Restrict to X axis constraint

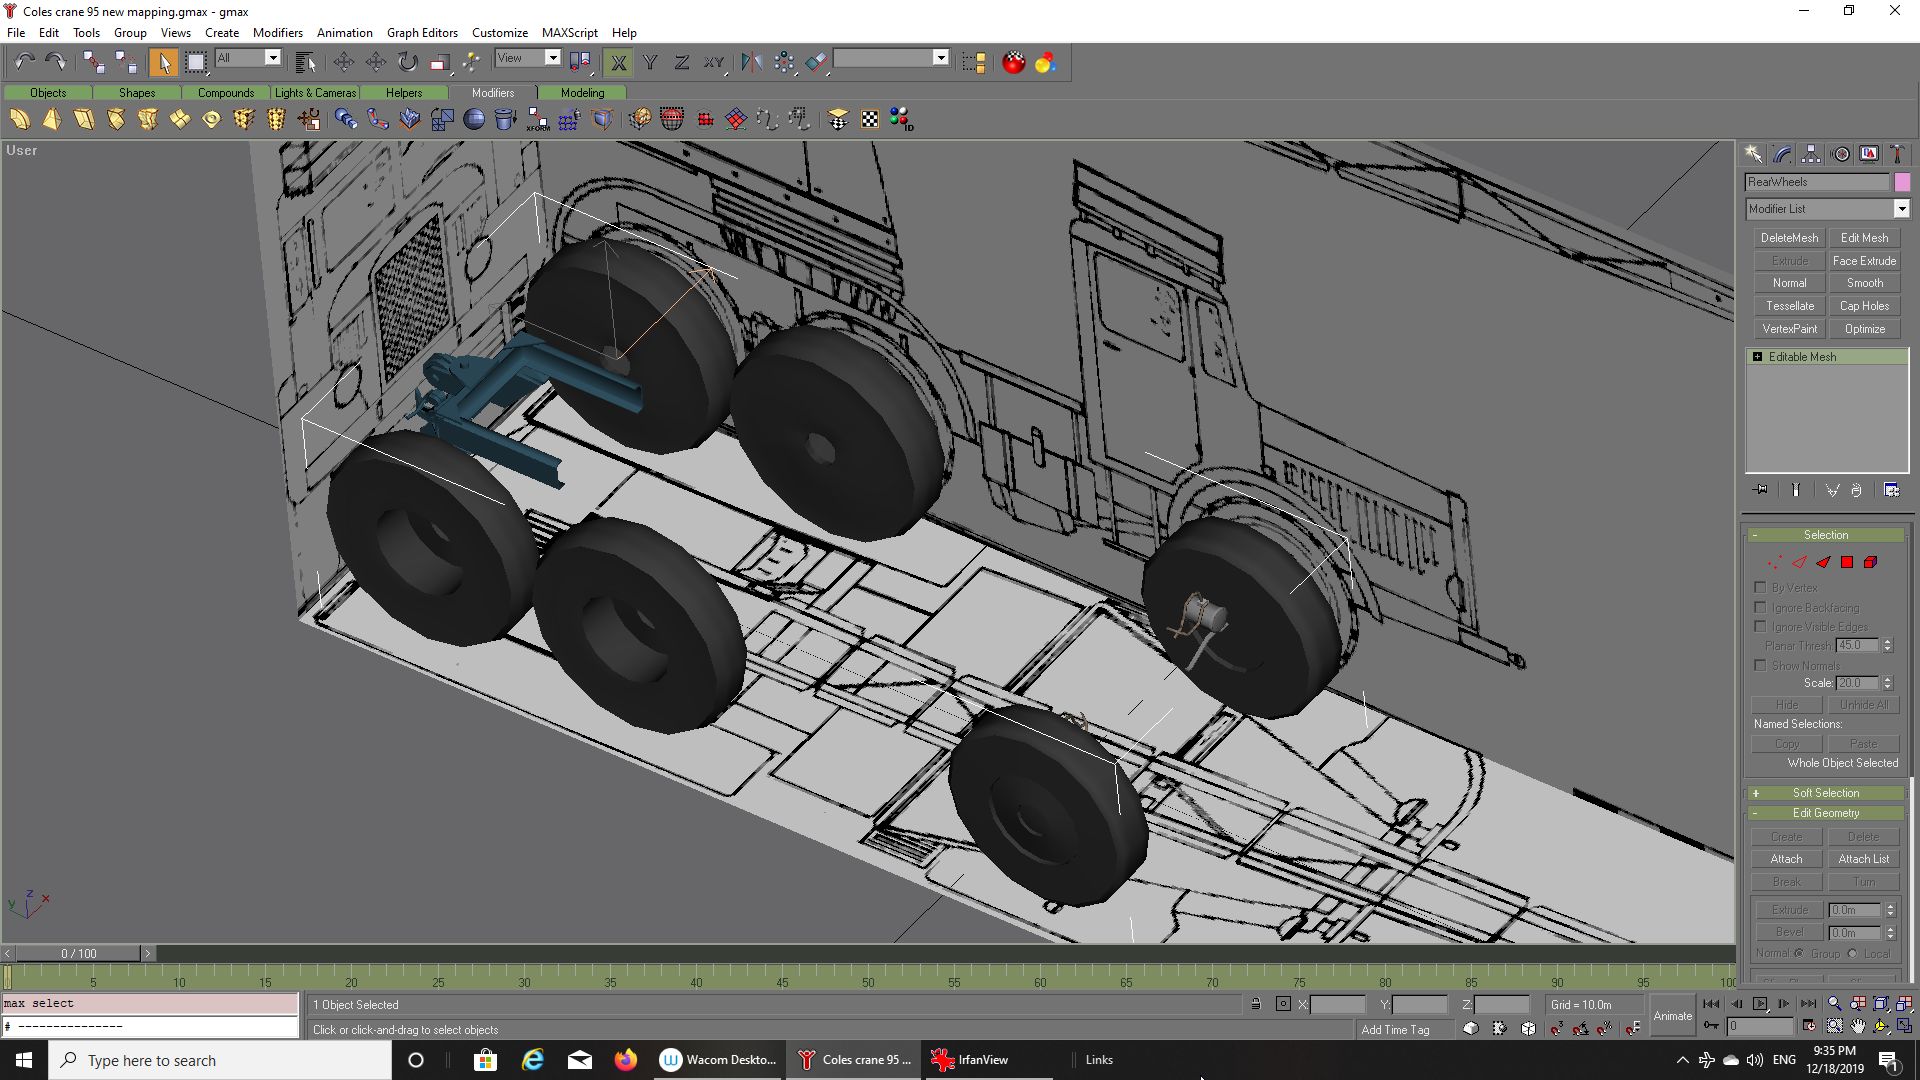(618, 63)
